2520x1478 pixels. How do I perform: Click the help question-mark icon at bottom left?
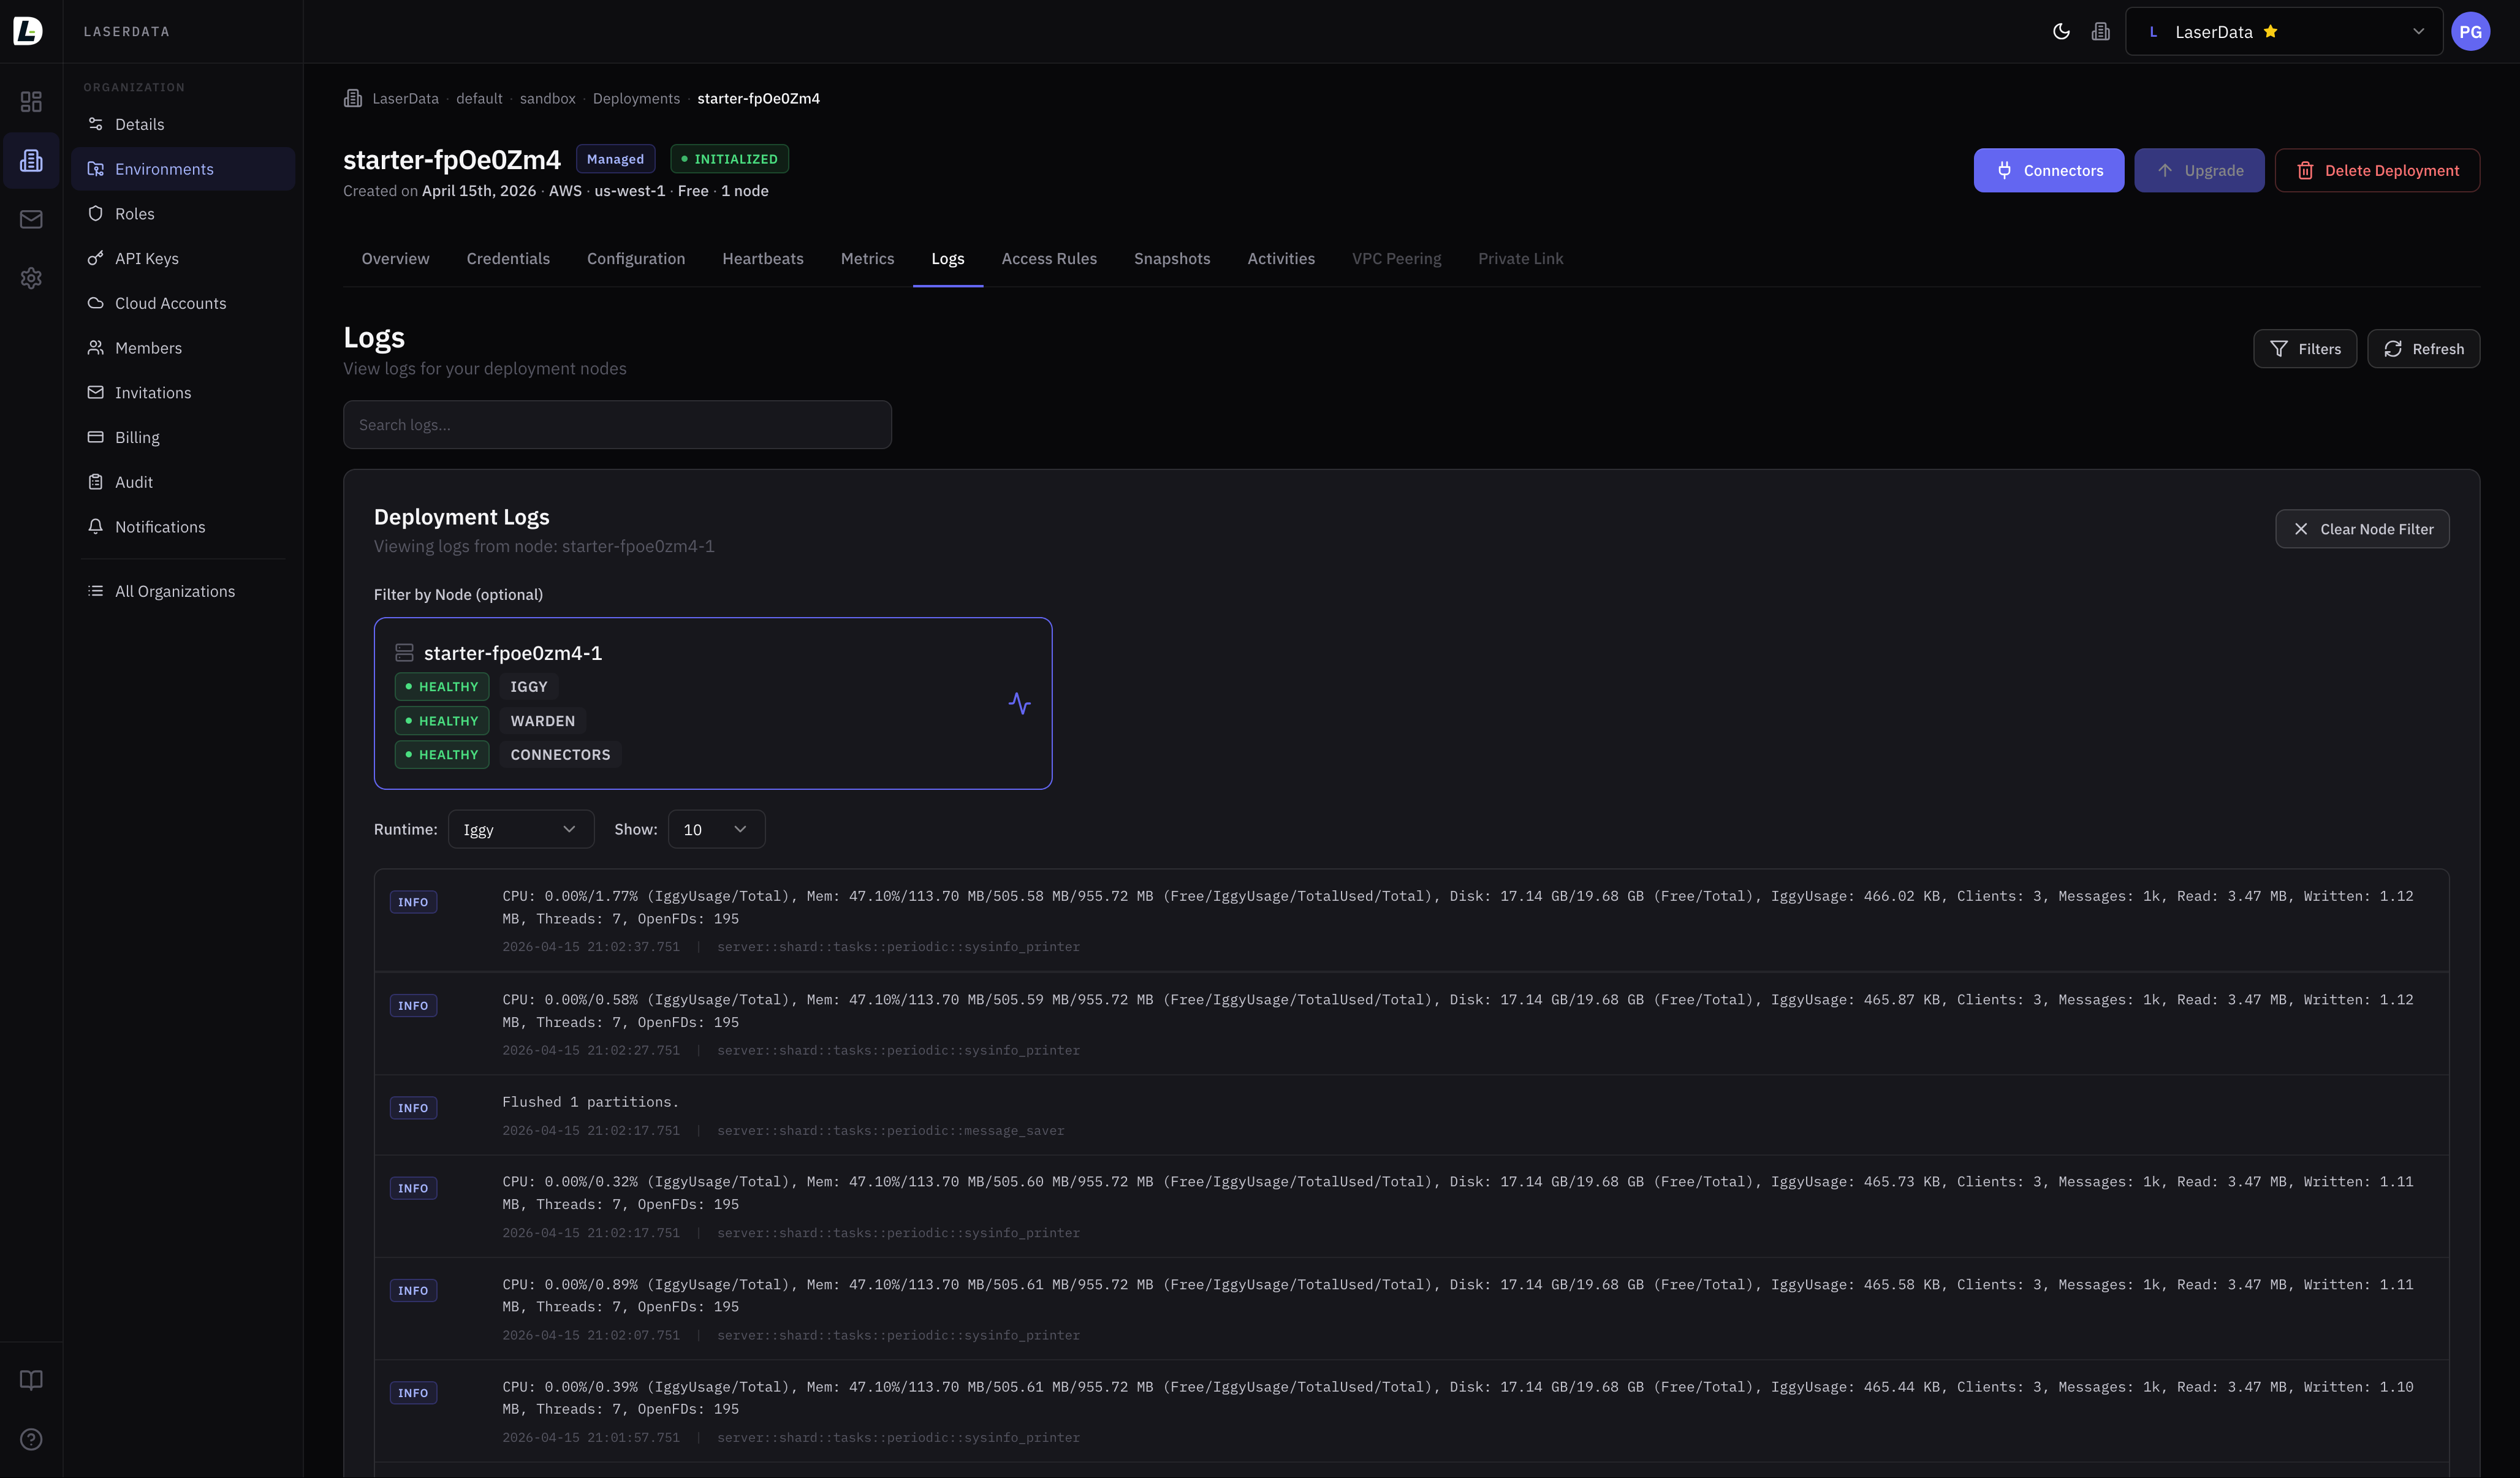pos(31,1440)
